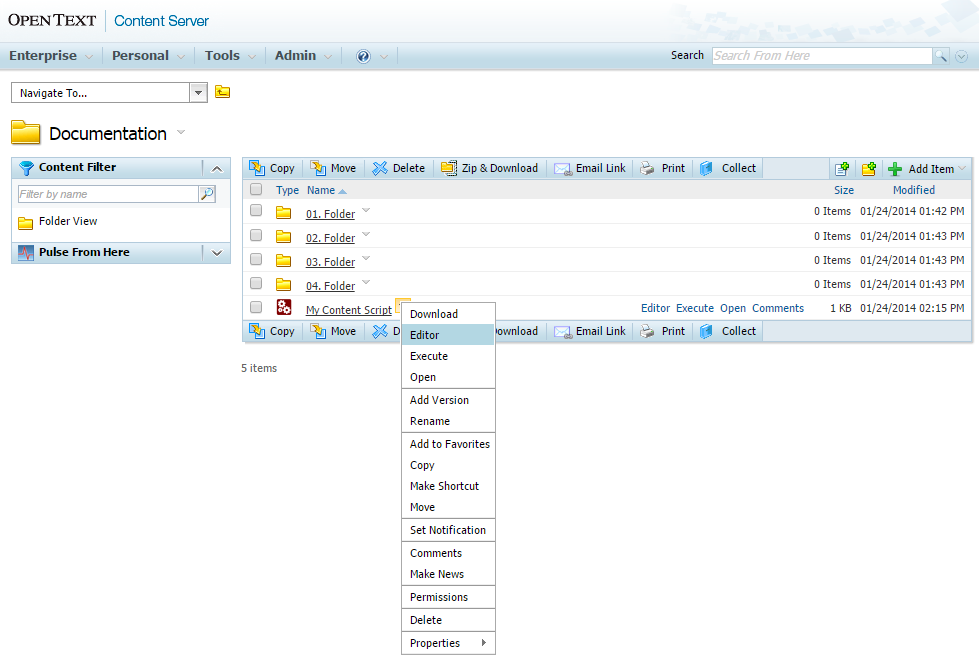The image size is (979, 660).
Task: Click the search magnifier icon in header
Action: click(940, 56)
